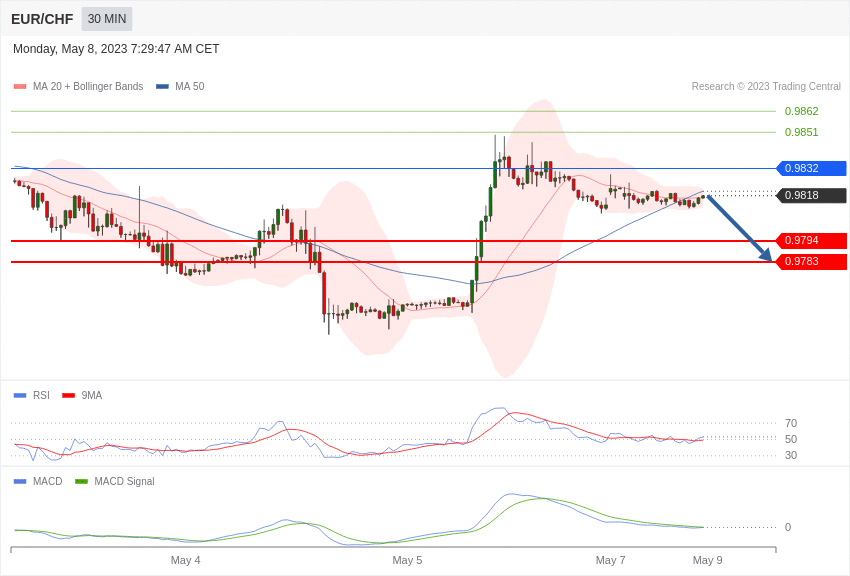Click the Research © 2023 Trading Central text
The height and width of the screenshot is (576, 850).
766,86
